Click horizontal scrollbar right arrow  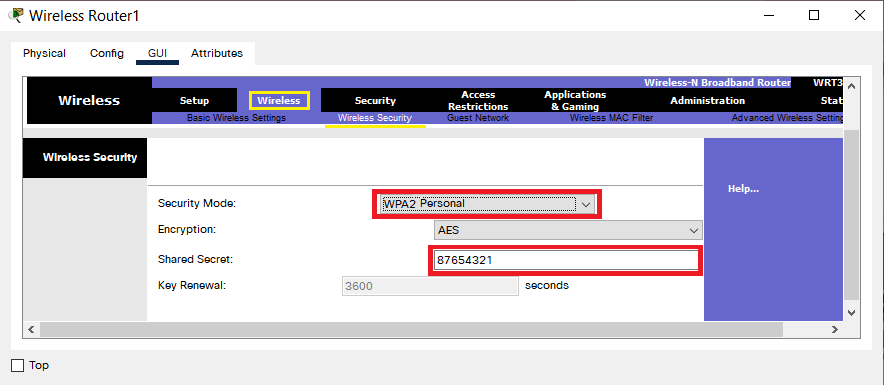pyautogui.click(x=835, y=330)
